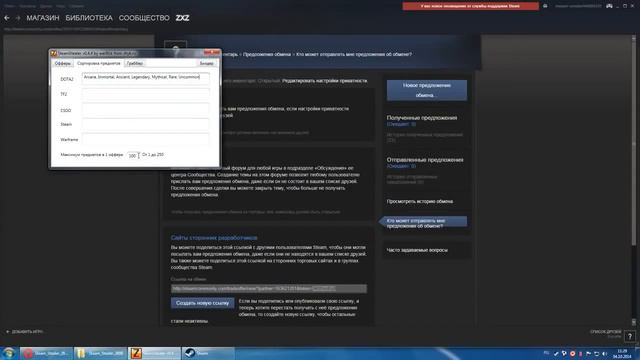Click the max items per offer number box

click(133, 155)
